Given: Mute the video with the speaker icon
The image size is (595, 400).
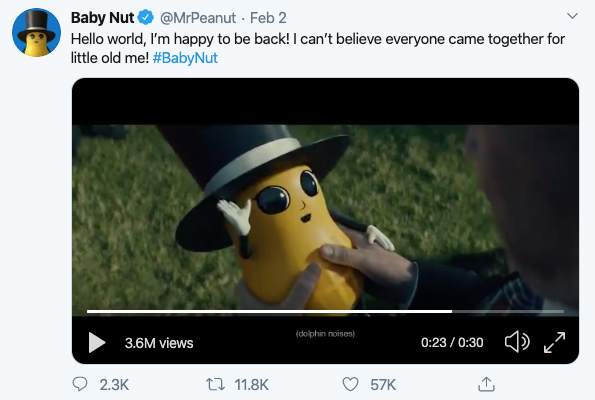Looking at the screenshot, I should coord(517,342).
